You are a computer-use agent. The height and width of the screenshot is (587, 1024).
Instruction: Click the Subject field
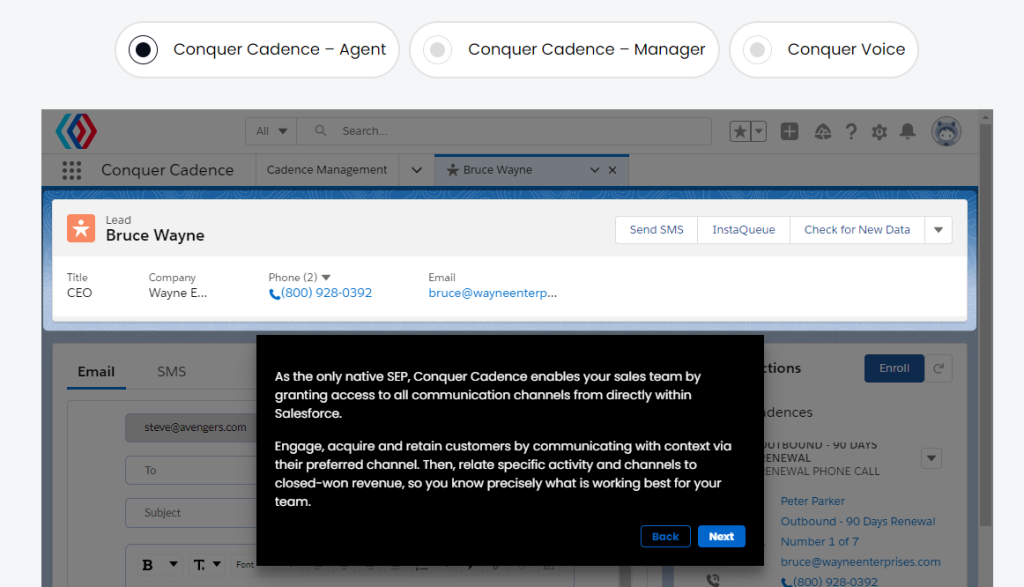pyautogui.click(x=191, y=513)
